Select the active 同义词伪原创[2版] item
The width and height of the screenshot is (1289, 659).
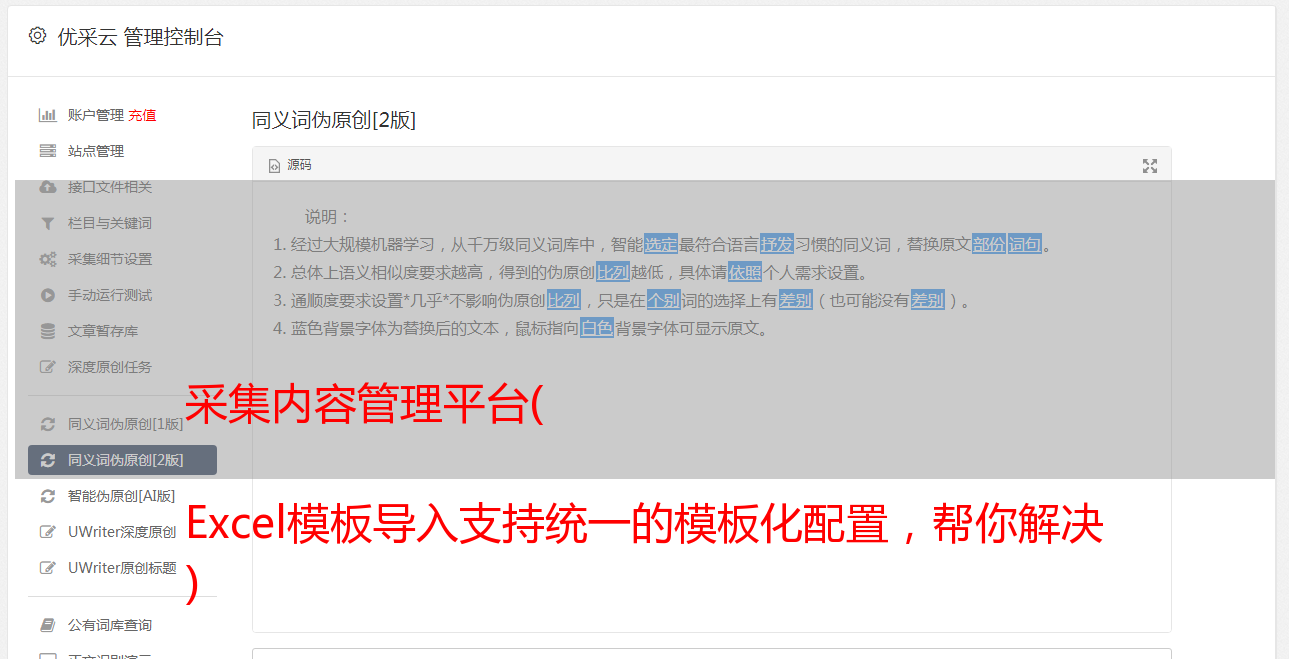tap(122, 460)
